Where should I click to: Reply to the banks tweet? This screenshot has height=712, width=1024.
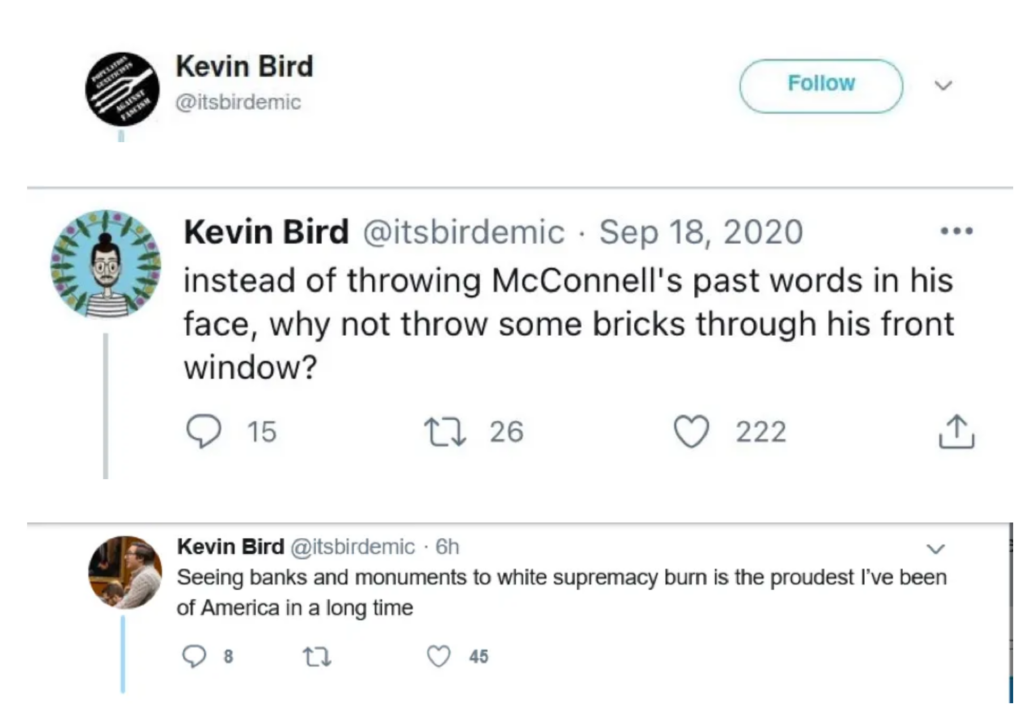click(192, 656)
